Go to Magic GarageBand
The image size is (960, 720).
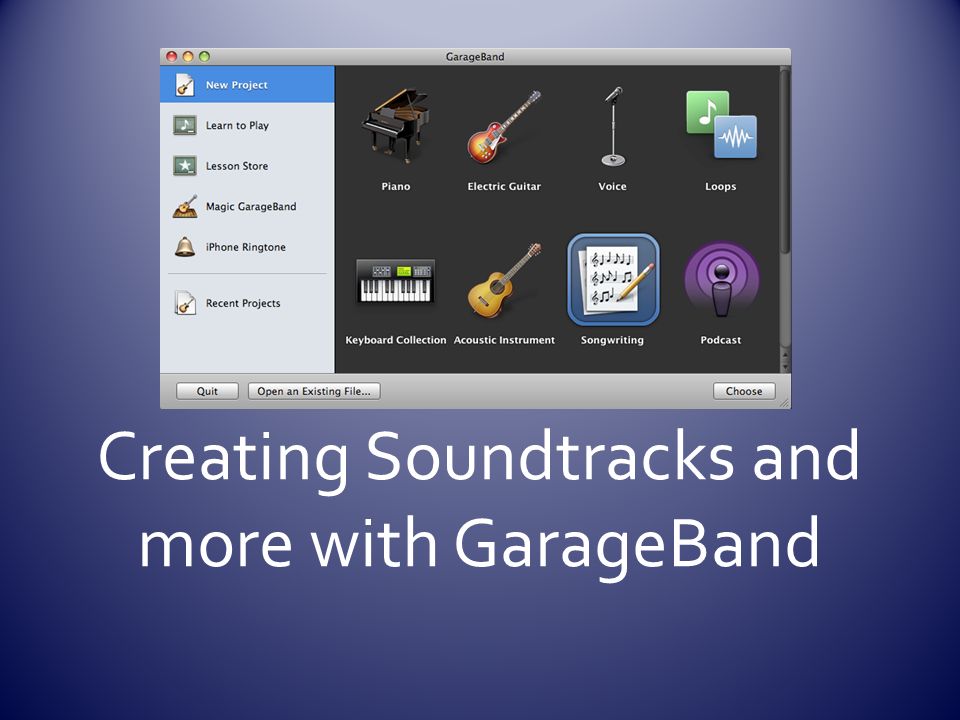click(247, 206)
